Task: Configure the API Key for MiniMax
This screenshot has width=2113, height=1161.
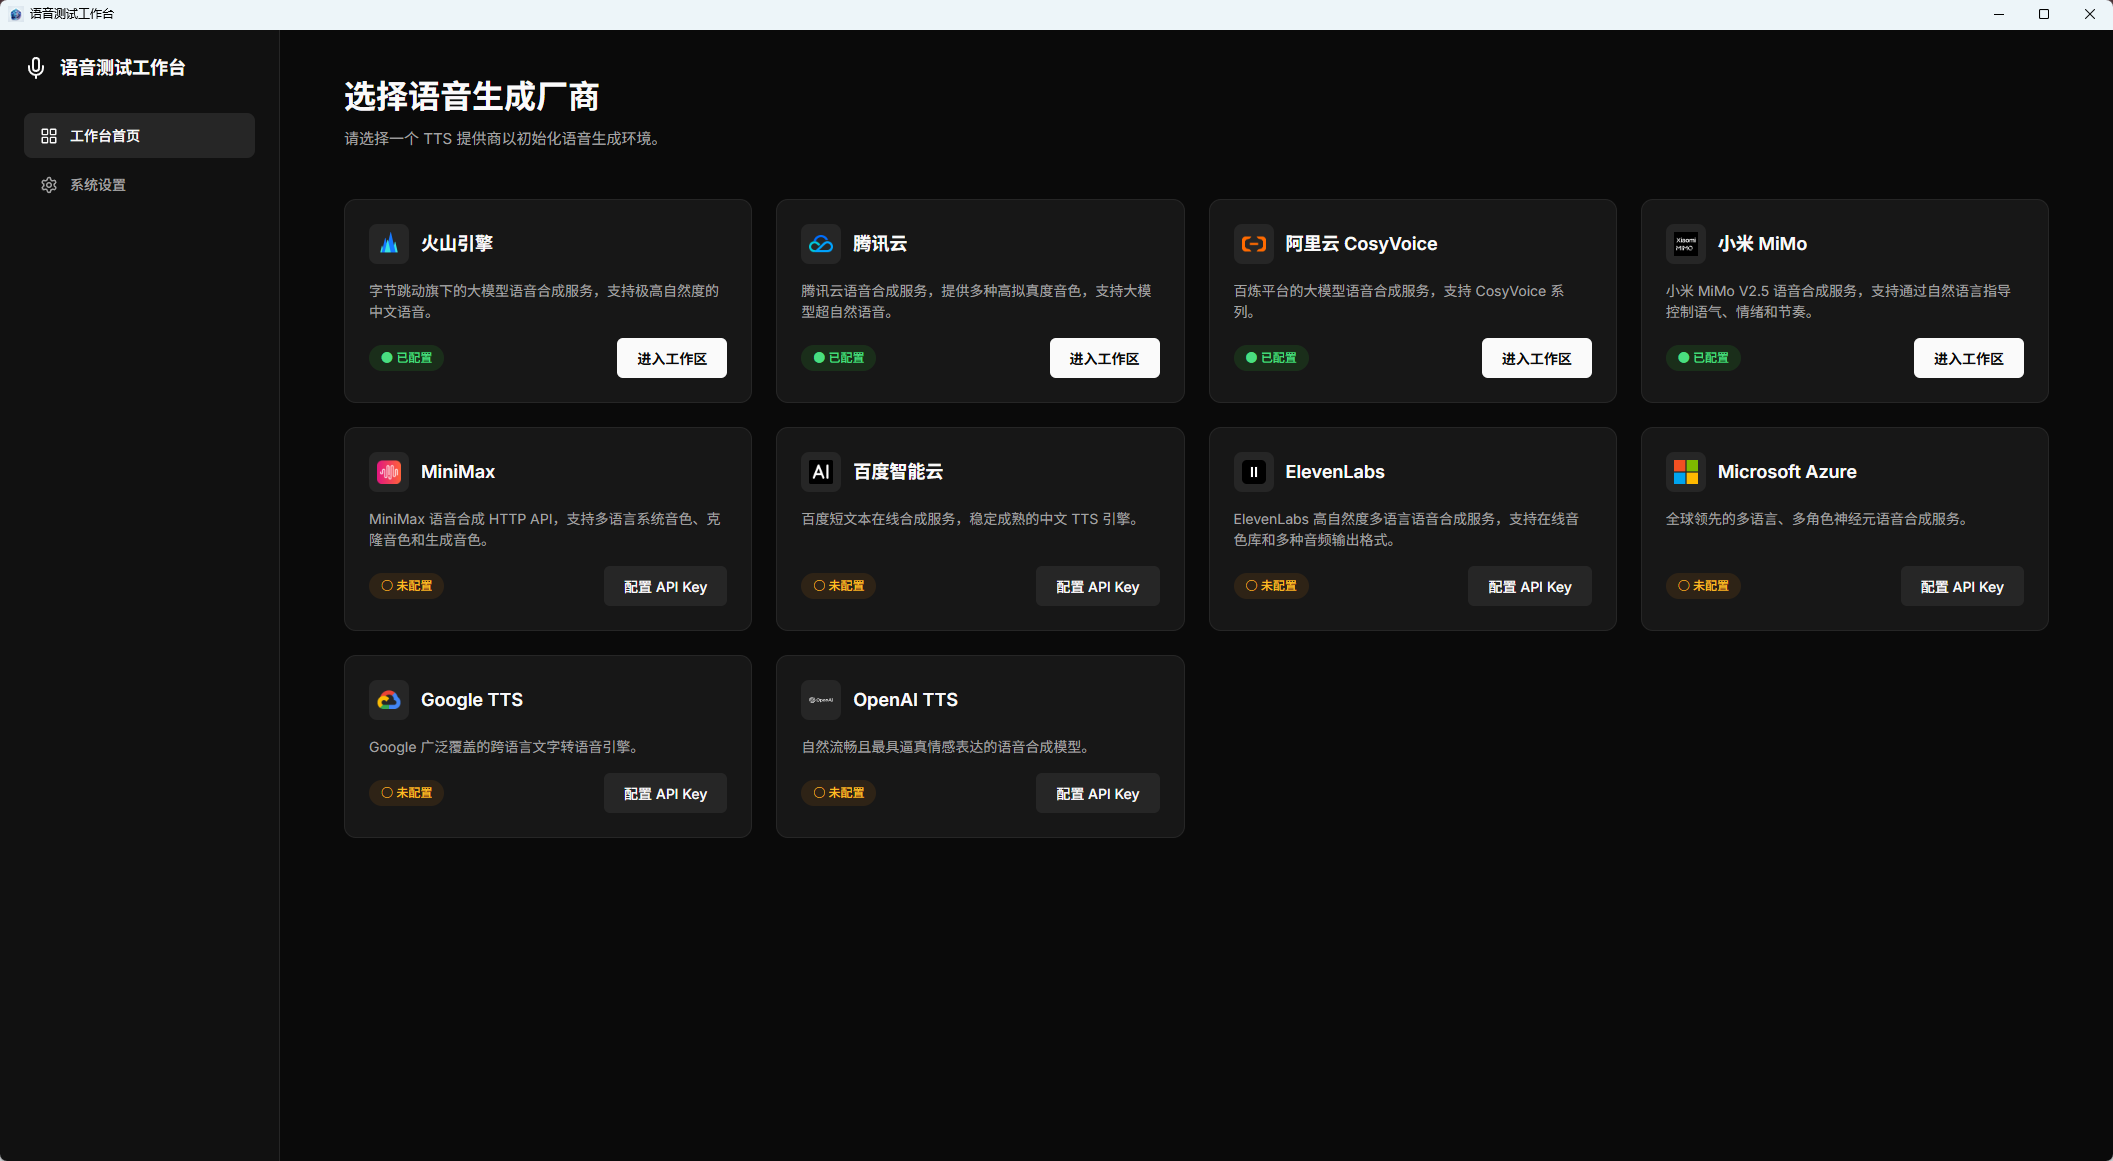Action: pos(665,586)
